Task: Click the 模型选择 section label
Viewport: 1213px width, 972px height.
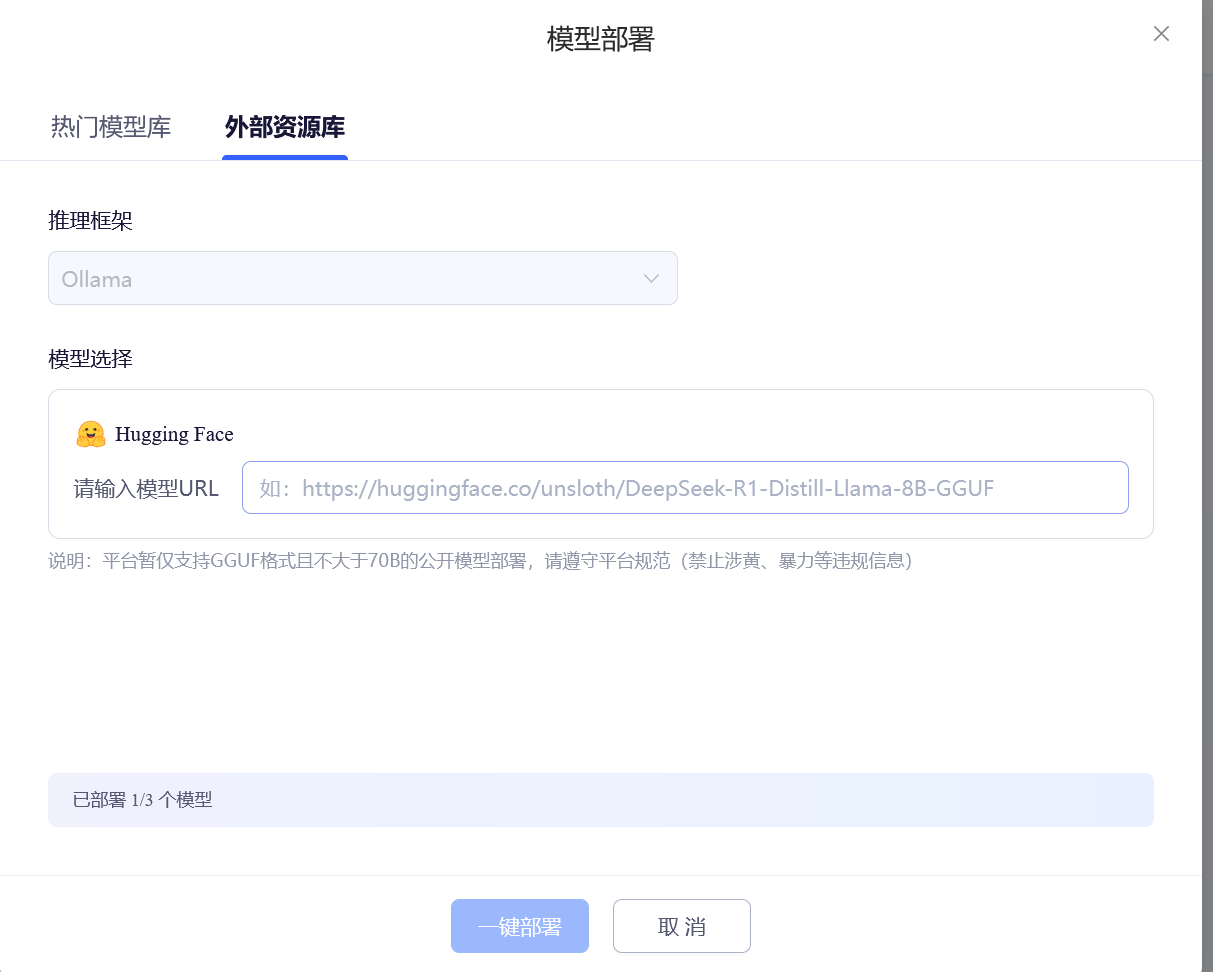Action: tap(91, 359)
